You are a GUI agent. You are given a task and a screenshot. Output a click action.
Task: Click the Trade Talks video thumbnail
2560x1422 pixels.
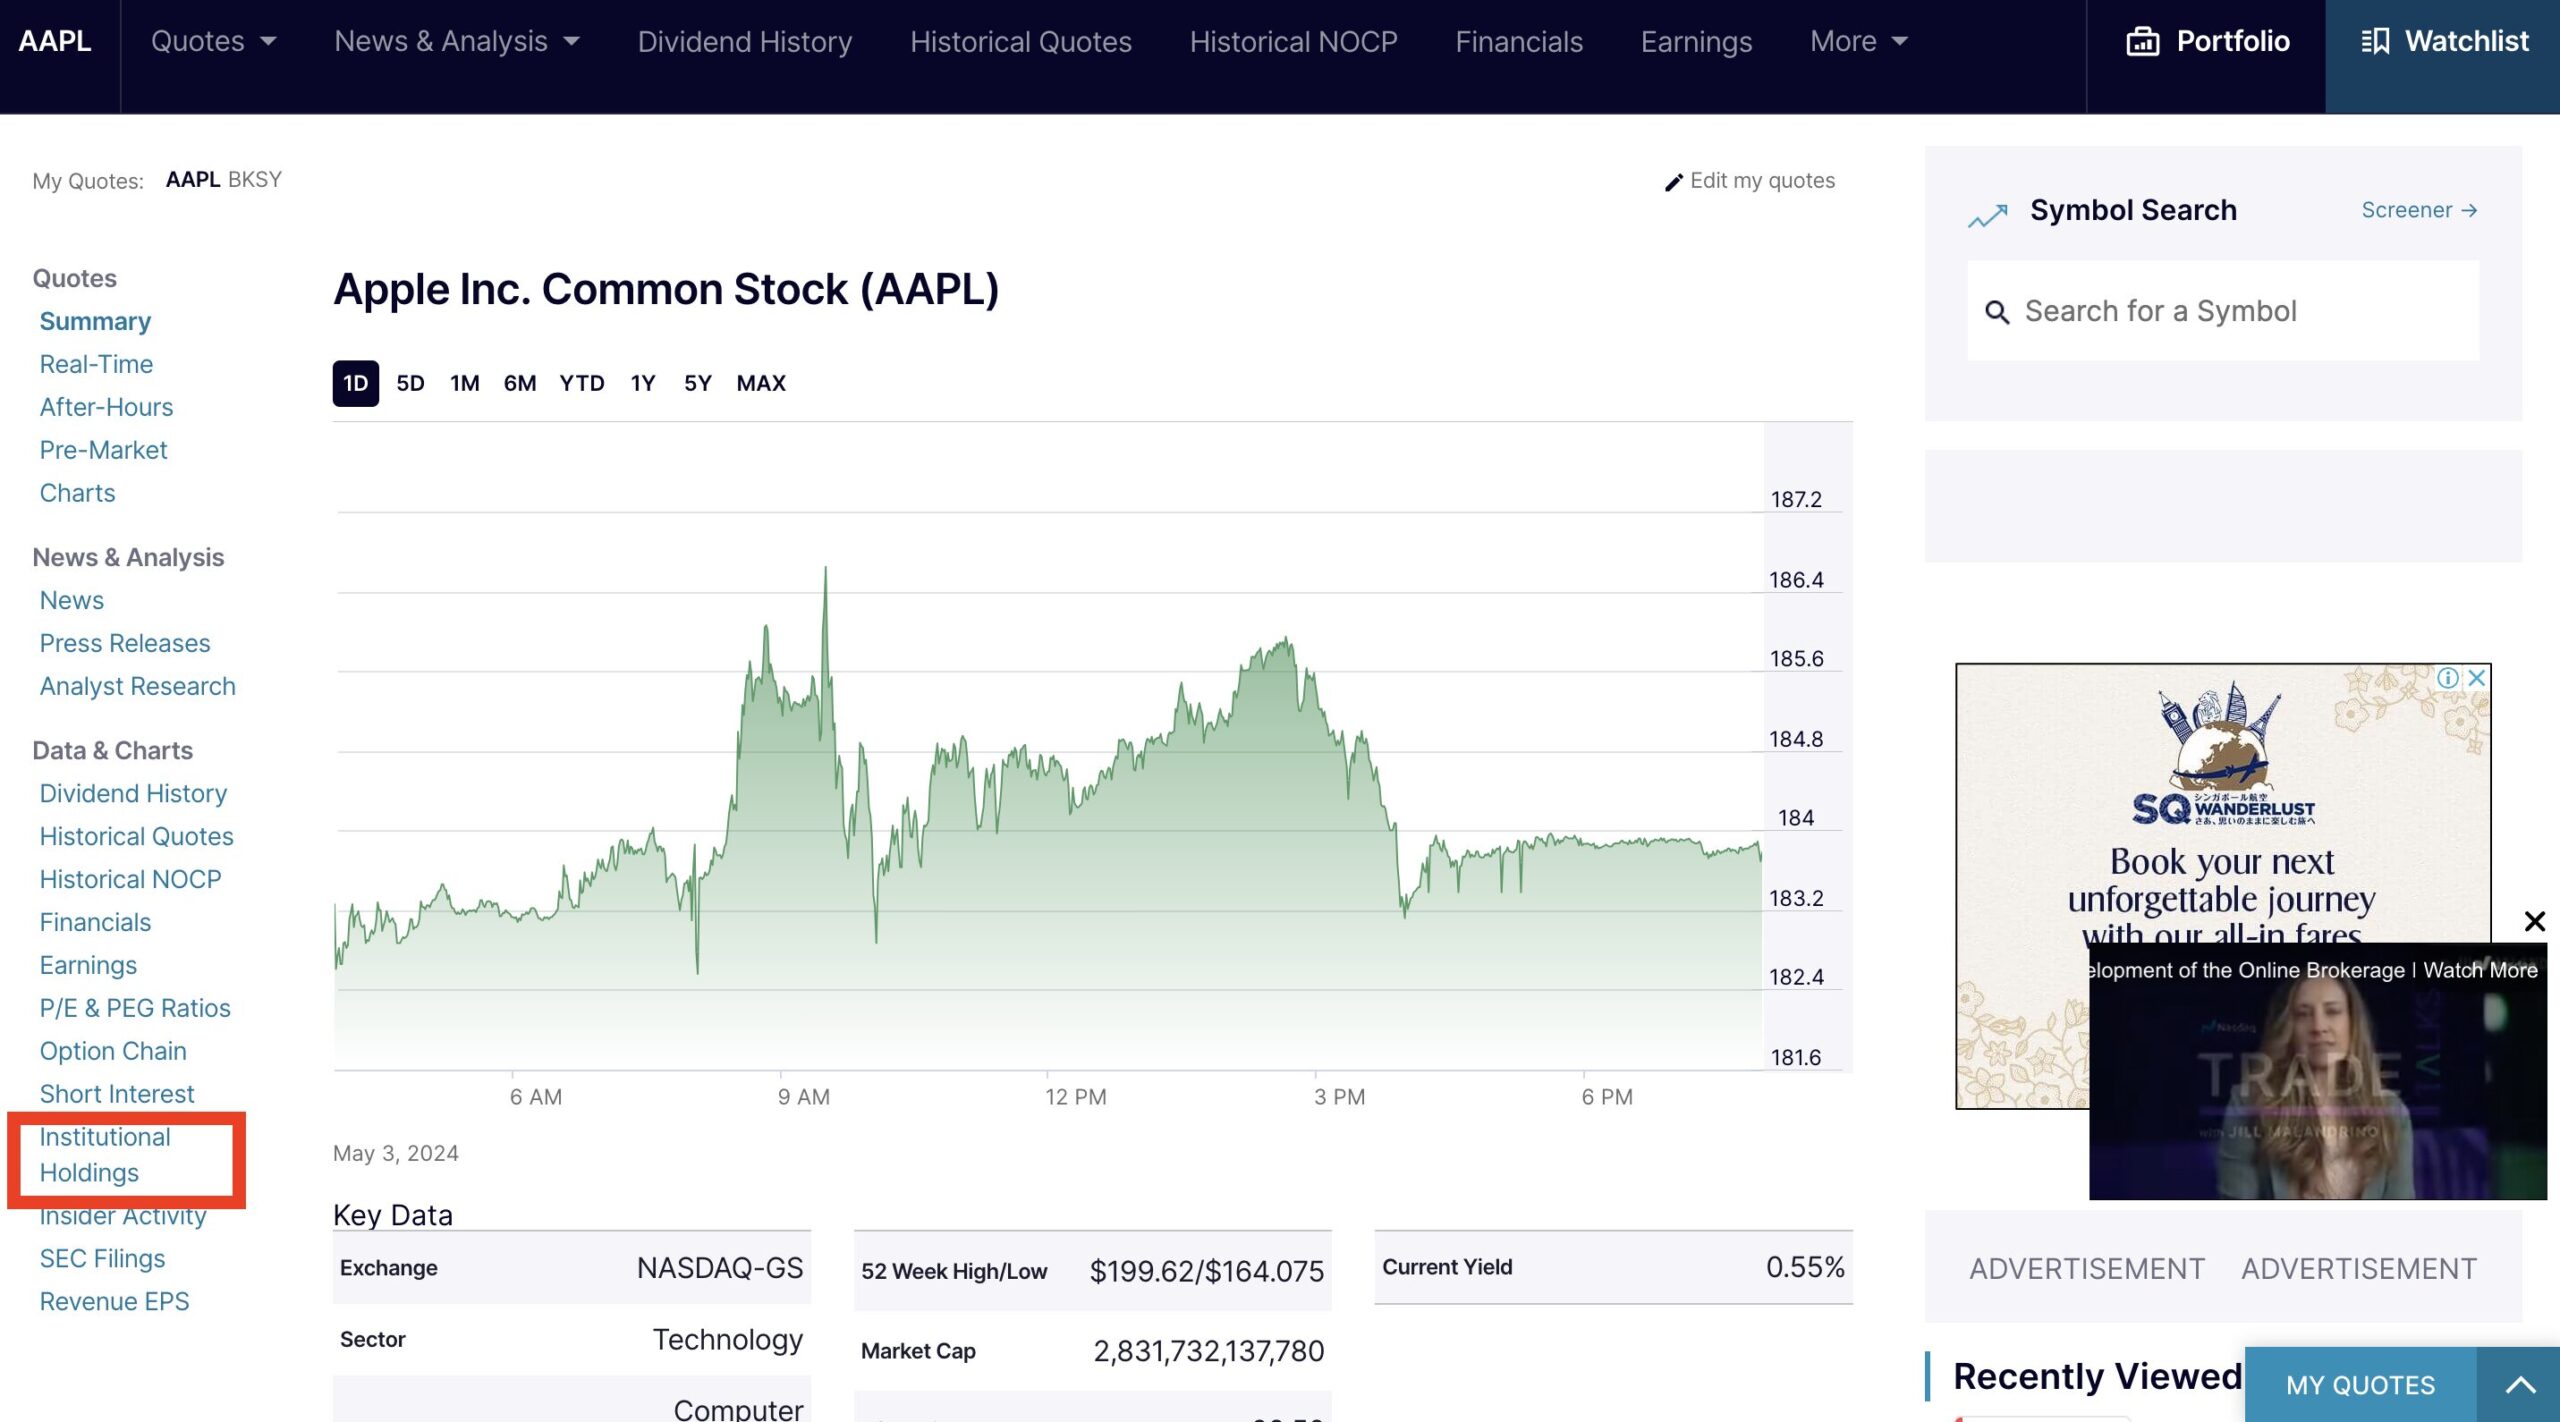2317,1071
